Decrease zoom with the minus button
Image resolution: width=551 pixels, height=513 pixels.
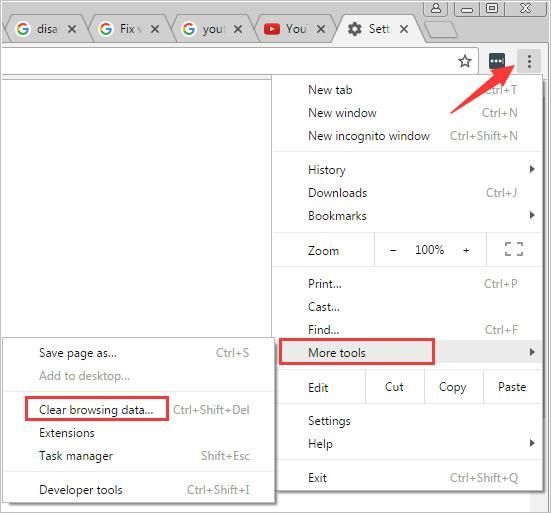[393, 250]
